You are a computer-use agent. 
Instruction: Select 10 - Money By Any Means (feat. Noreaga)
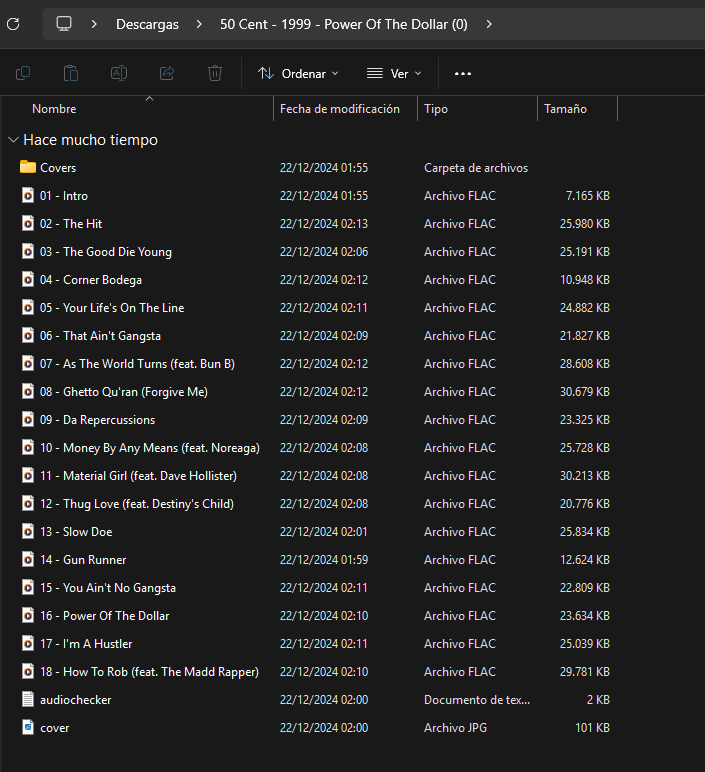[150, 448]
